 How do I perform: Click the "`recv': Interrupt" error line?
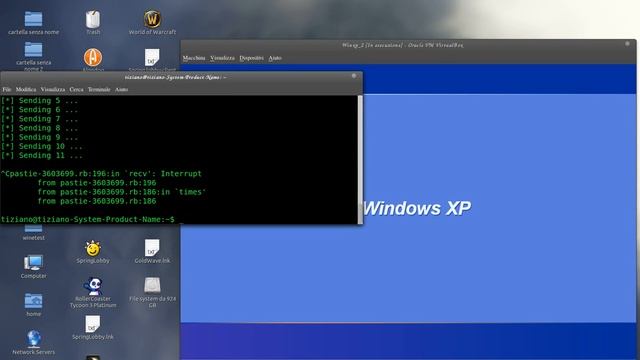(101, 173)
